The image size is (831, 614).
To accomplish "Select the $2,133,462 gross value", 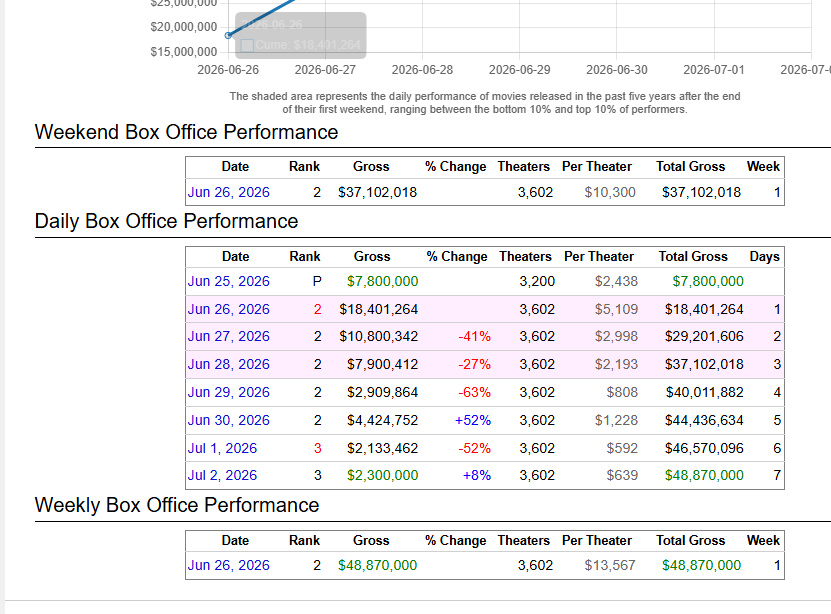I will [x=383, y=449].
